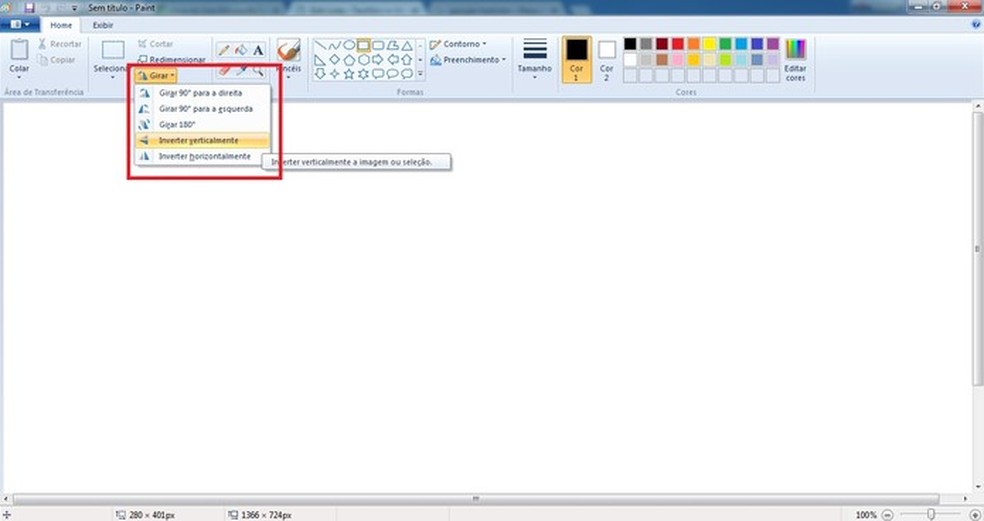Click the Recortar button

tap(60, 44)
